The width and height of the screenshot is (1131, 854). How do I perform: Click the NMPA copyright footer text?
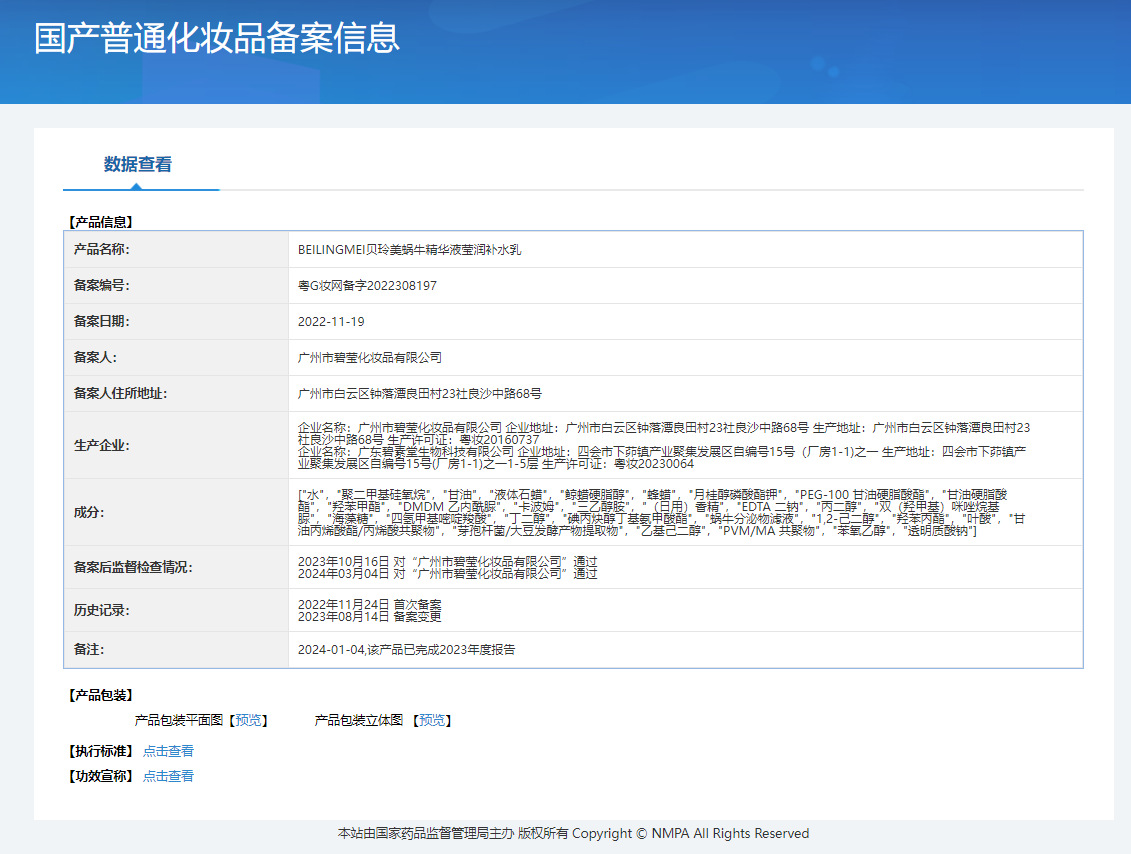(573, 834)
